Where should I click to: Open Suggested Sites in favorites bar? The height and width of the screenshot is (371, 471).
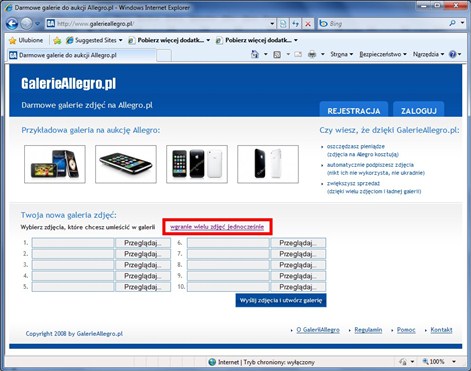click(x=94, y=40)
